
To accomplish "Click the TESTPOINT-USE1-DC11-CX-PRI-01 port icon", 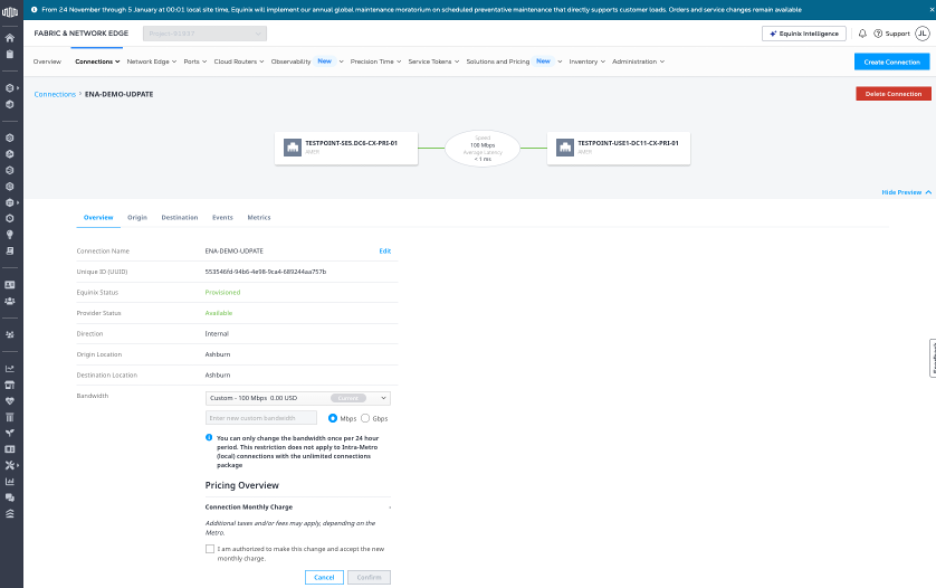I will coord(564,148).
